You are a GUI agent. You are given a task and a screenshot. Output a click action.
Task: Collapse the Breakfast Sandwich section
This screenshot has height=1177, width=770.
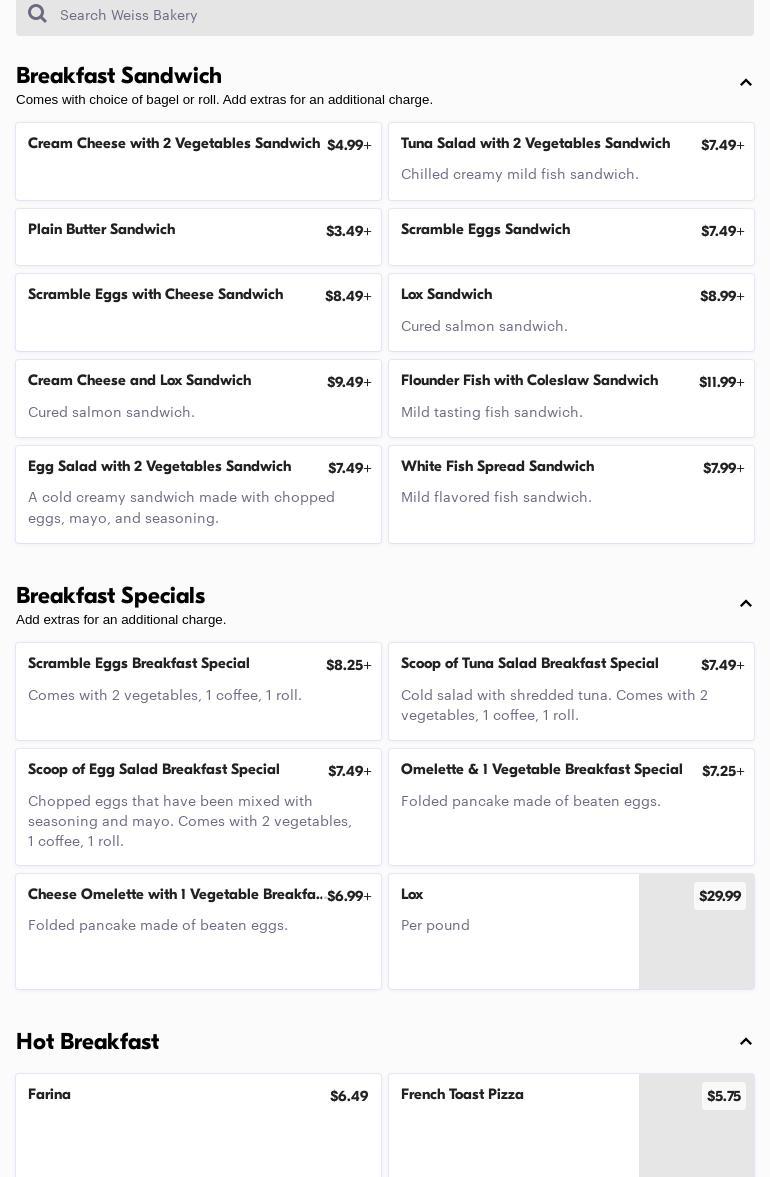[x=745, y=83]
